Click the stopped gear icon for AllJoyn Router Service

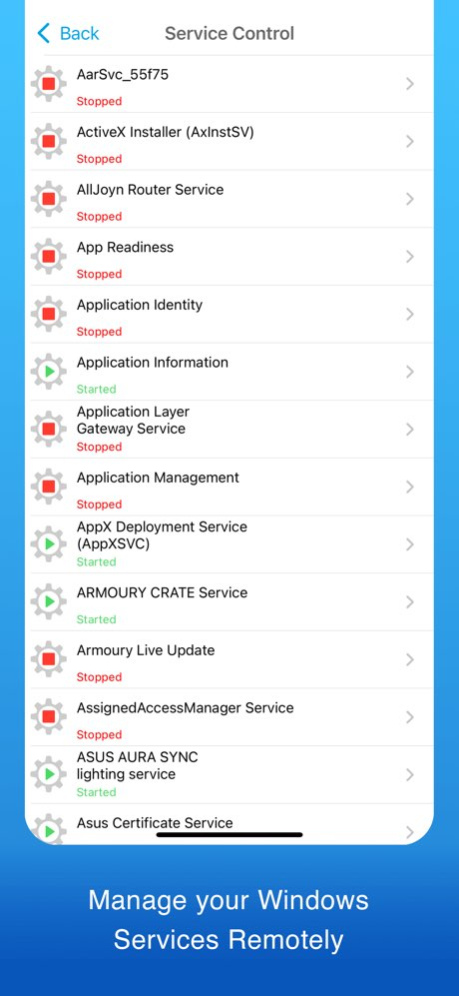49,199
